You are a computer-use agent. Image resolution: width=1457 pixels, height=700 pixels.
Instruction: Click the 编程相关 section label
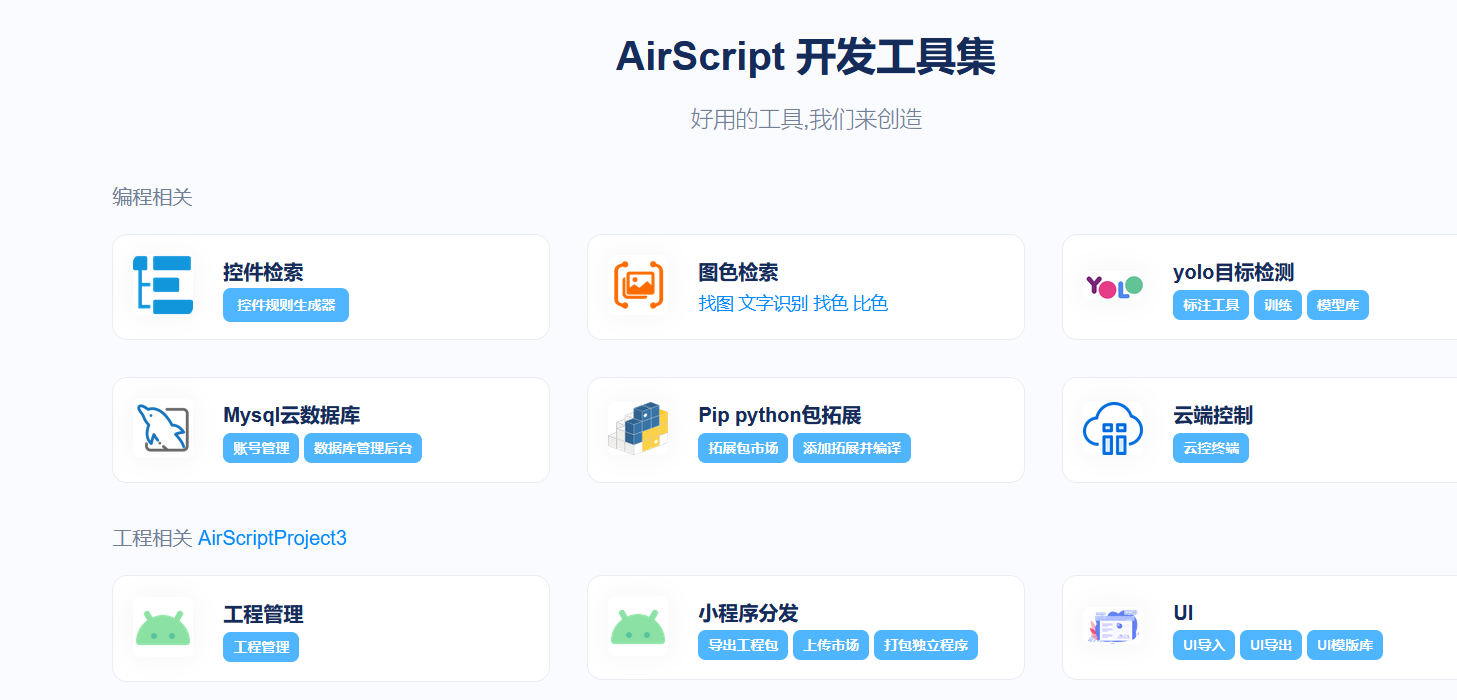(152, 197)
